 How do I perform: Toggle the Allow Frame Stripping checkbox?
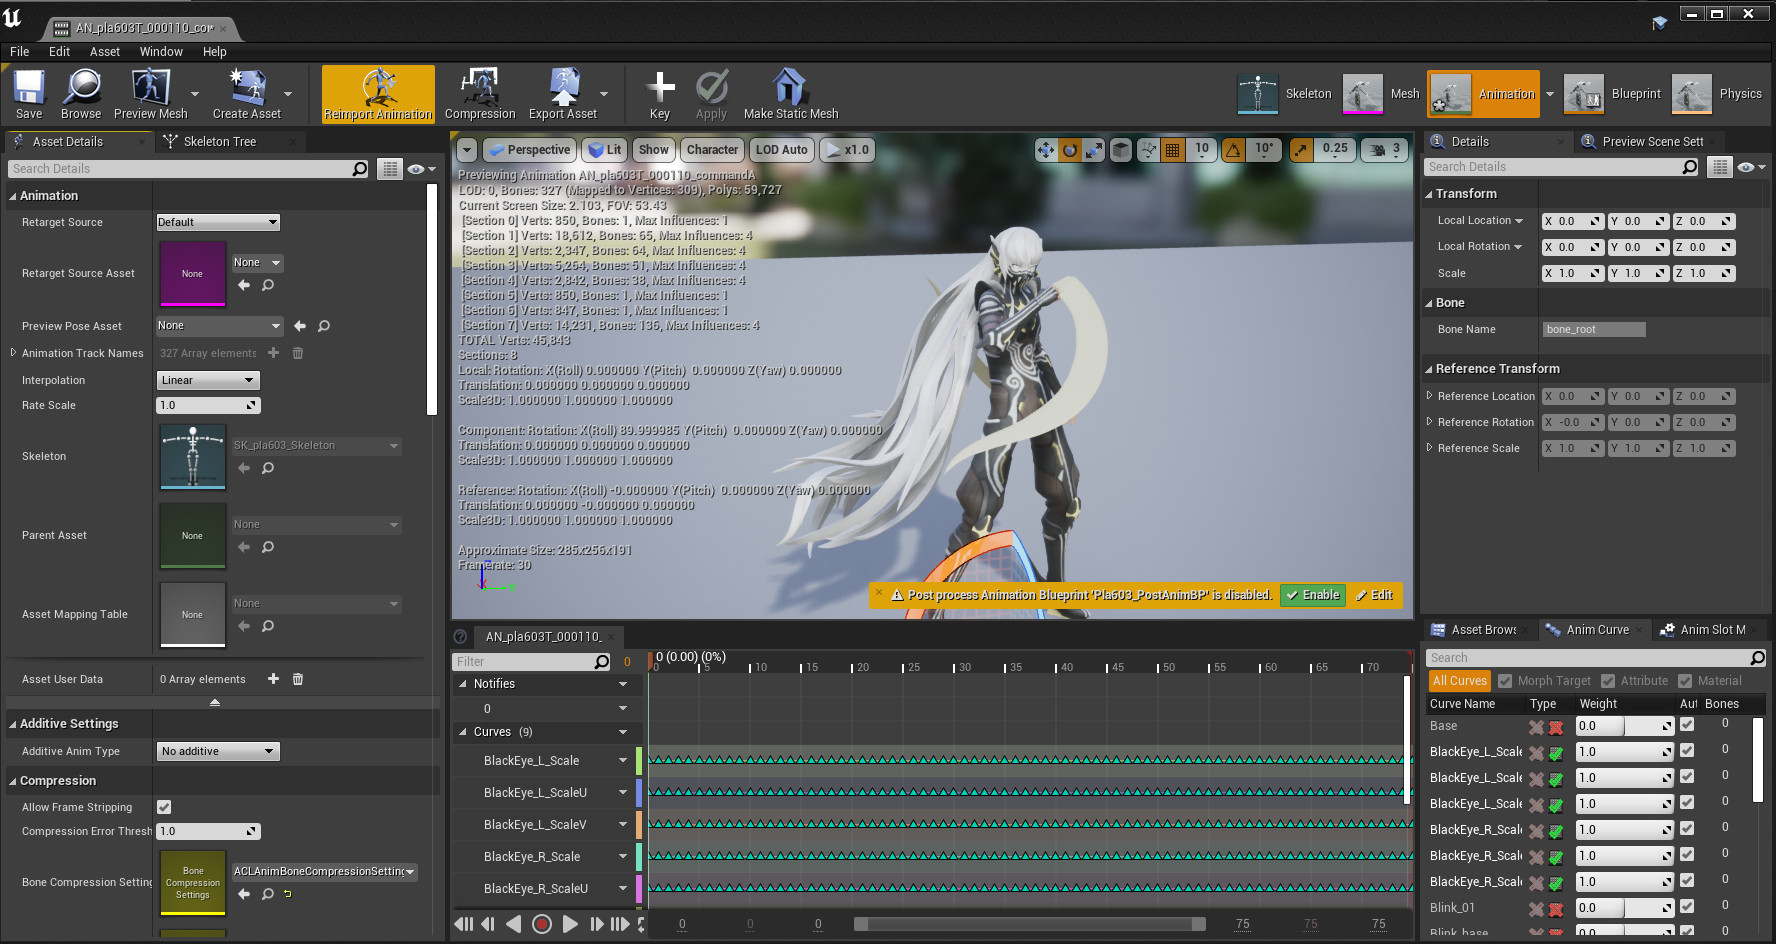point(163,807)
